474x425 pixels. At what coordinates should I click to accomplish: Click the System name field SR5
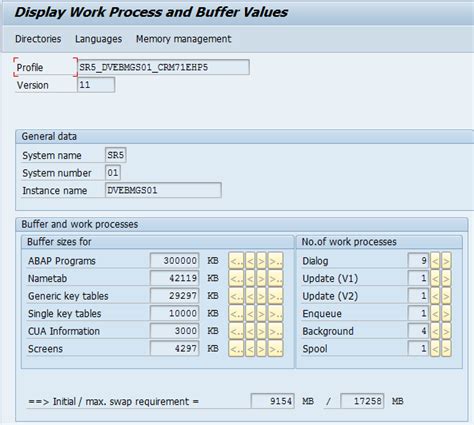tap(115, 155)
